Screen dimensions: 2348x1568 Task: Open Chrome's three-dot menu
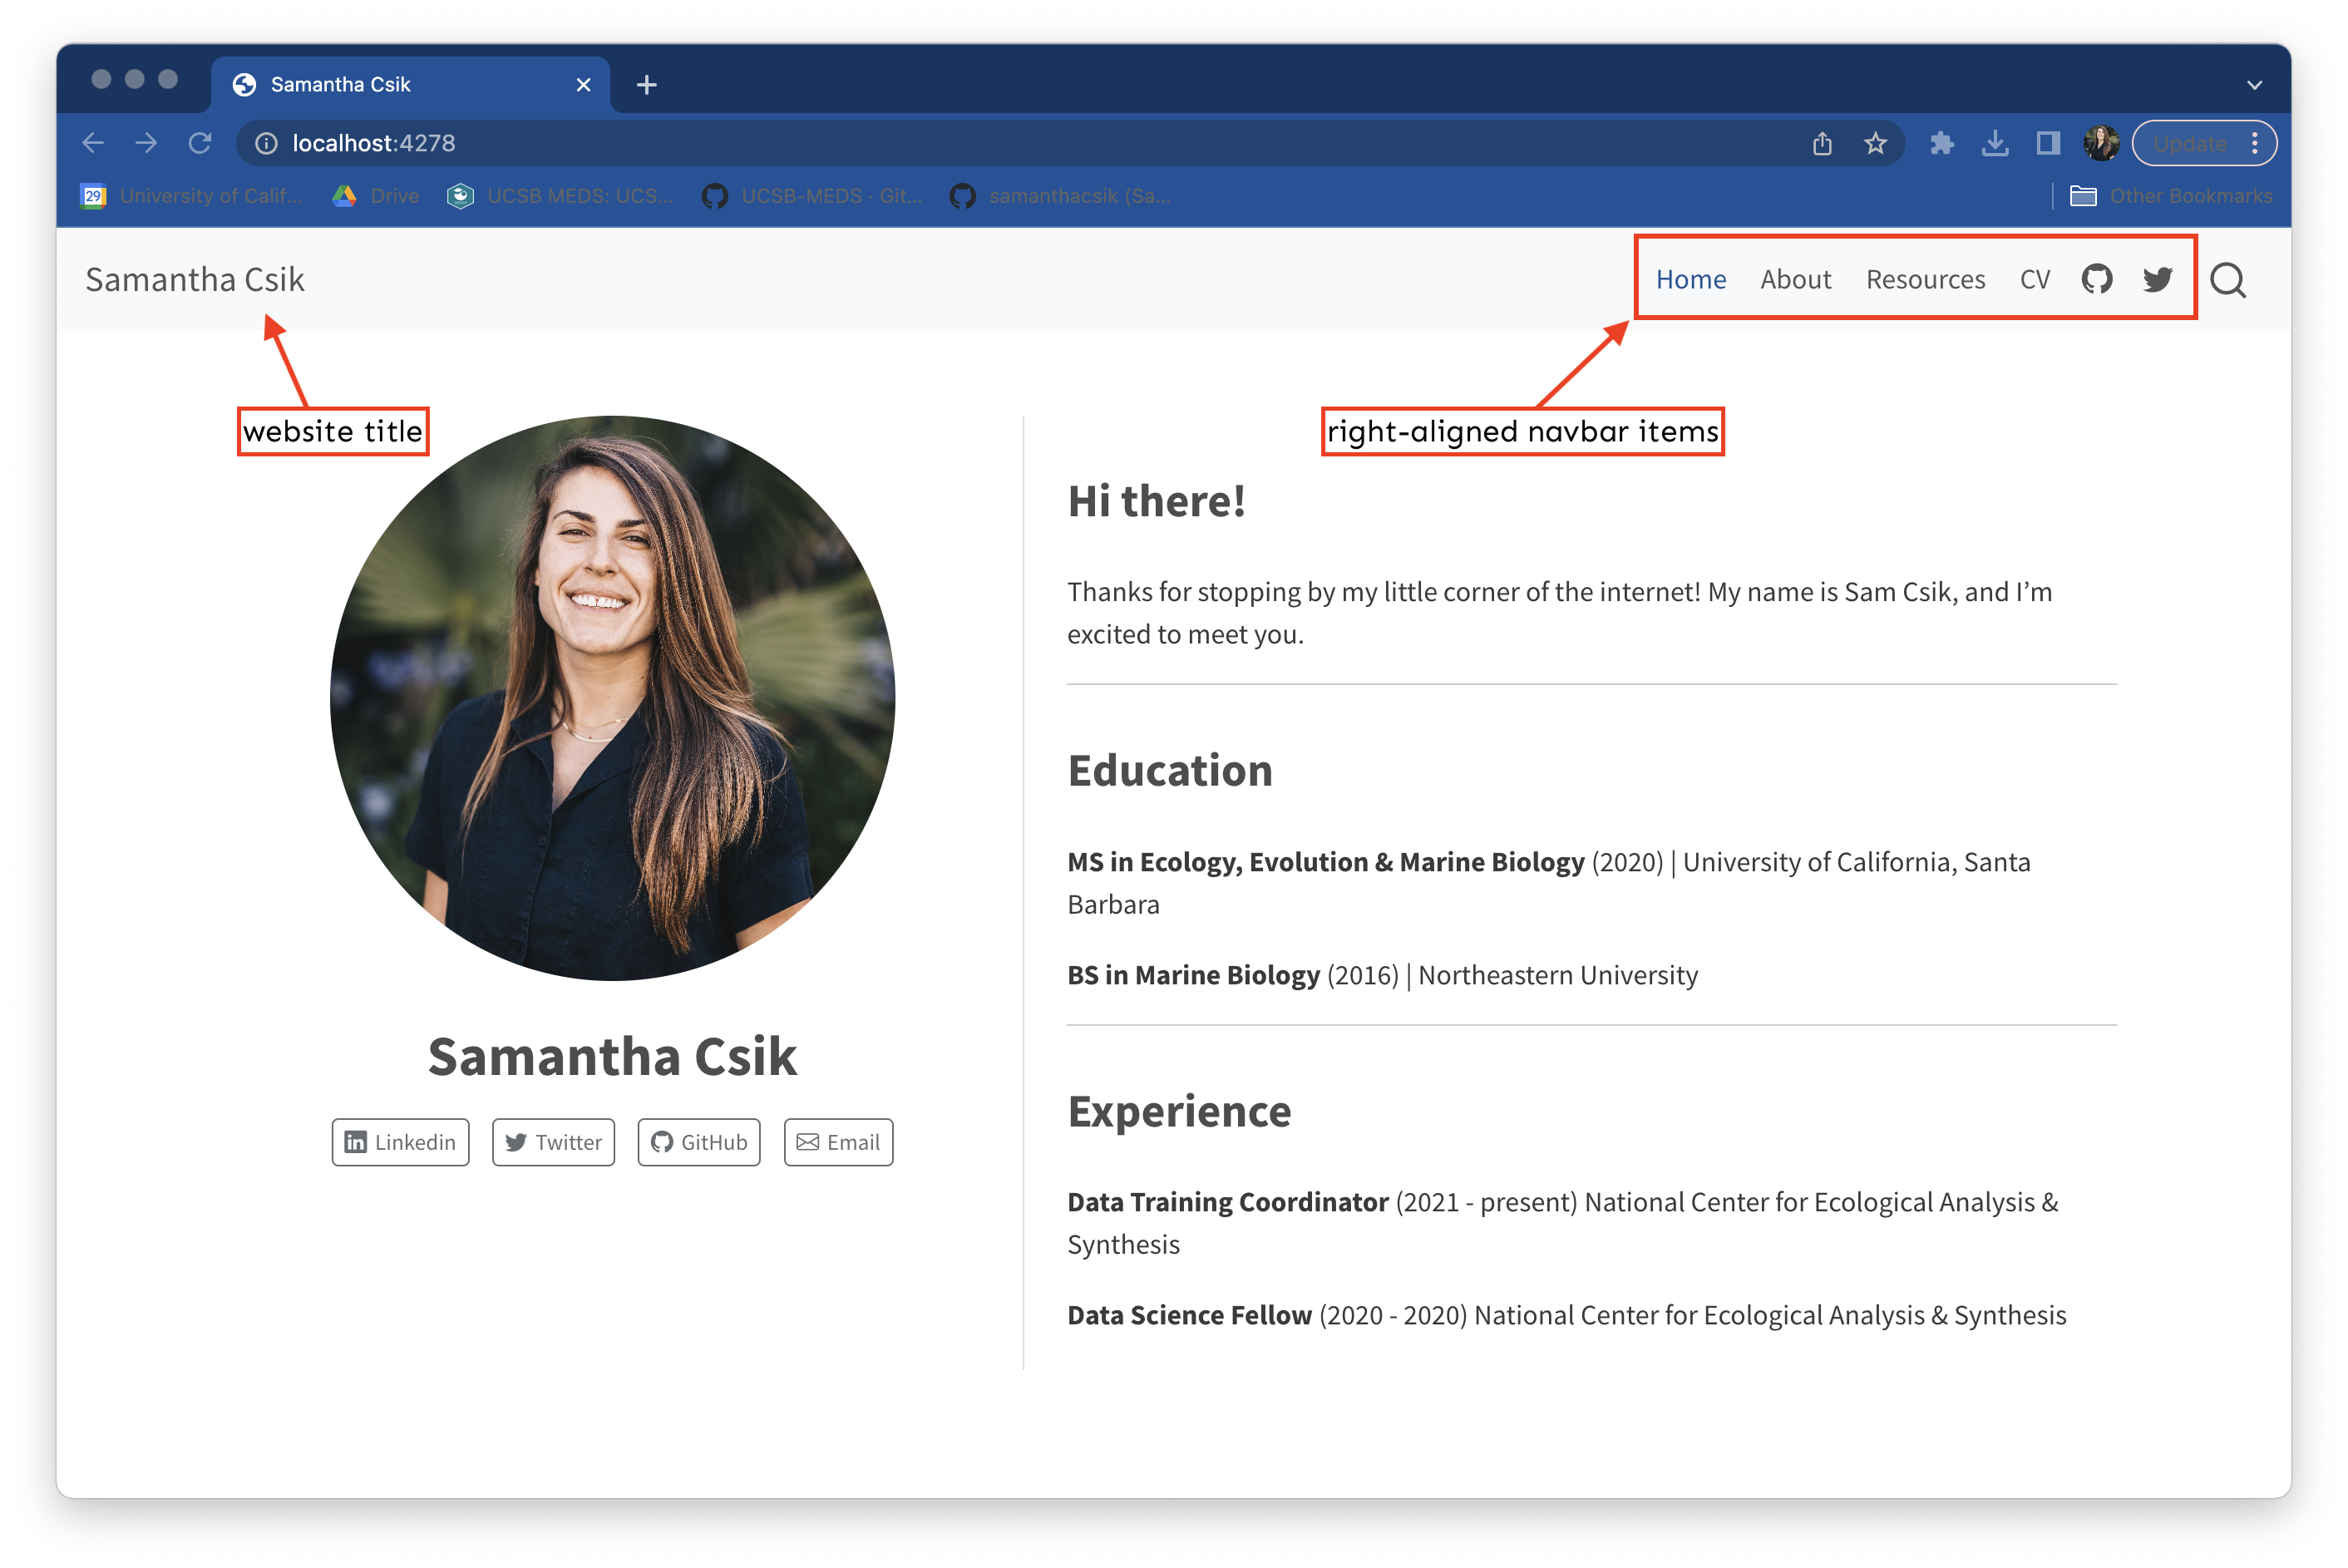2255,143
